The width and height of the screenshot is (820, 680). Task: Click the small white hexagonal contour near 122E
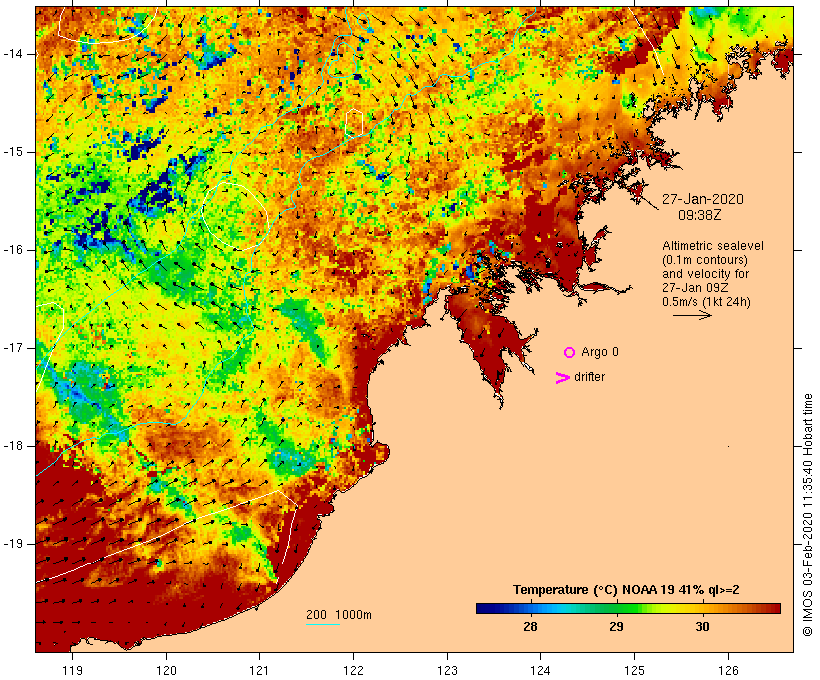click(x=354, y=123)
